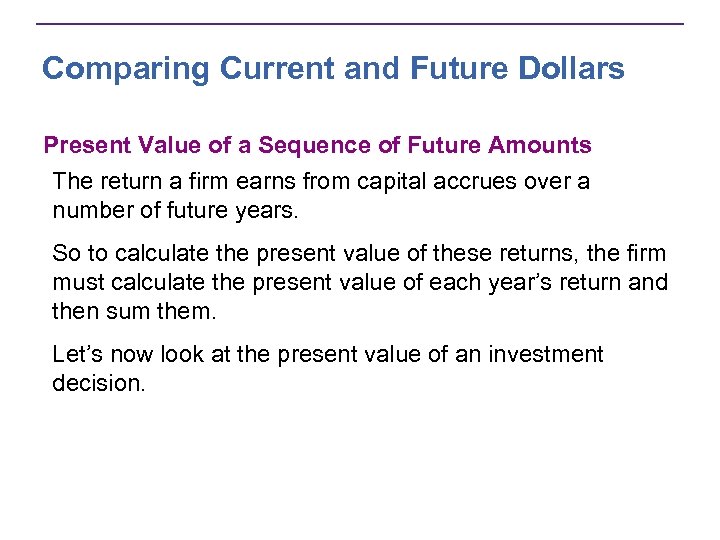Click the word 'investment' in the last paragraph
The height and width of the screenshot is (540, 720).
[546, 355]
